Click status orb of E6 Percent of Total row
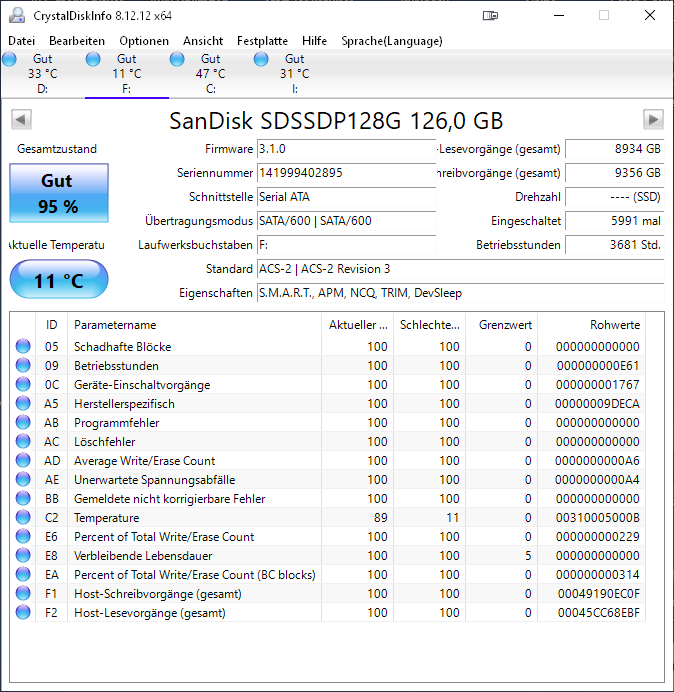 point(23,536)
